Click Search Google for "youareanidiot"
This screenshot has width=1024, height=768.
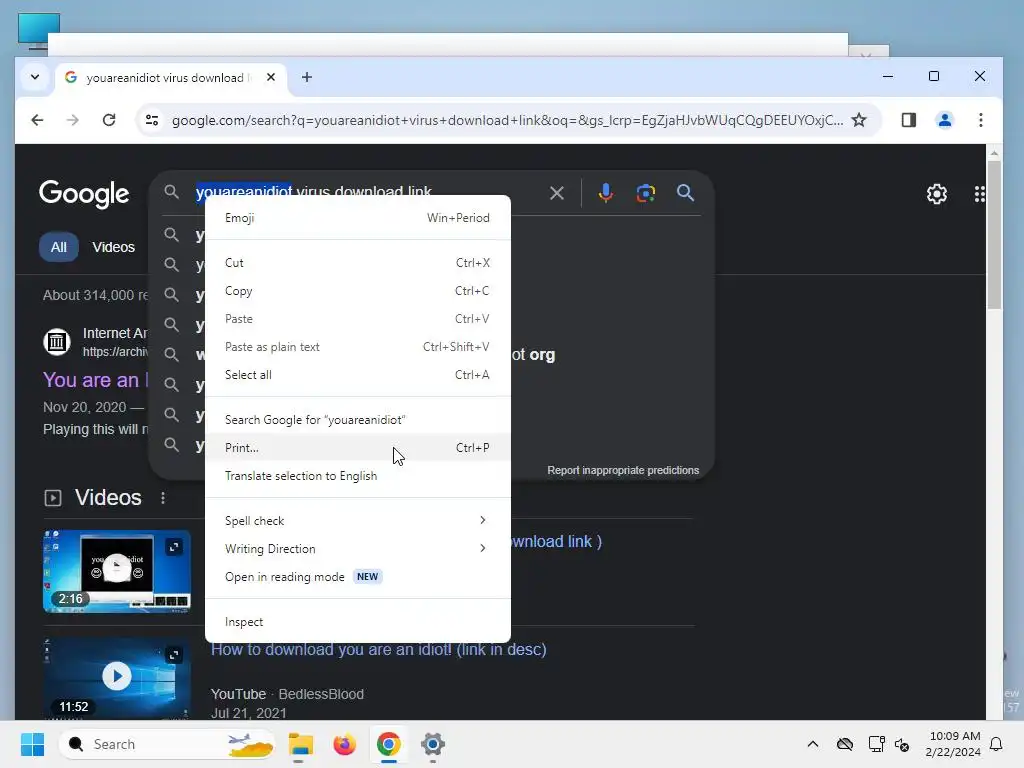point(357,420)
